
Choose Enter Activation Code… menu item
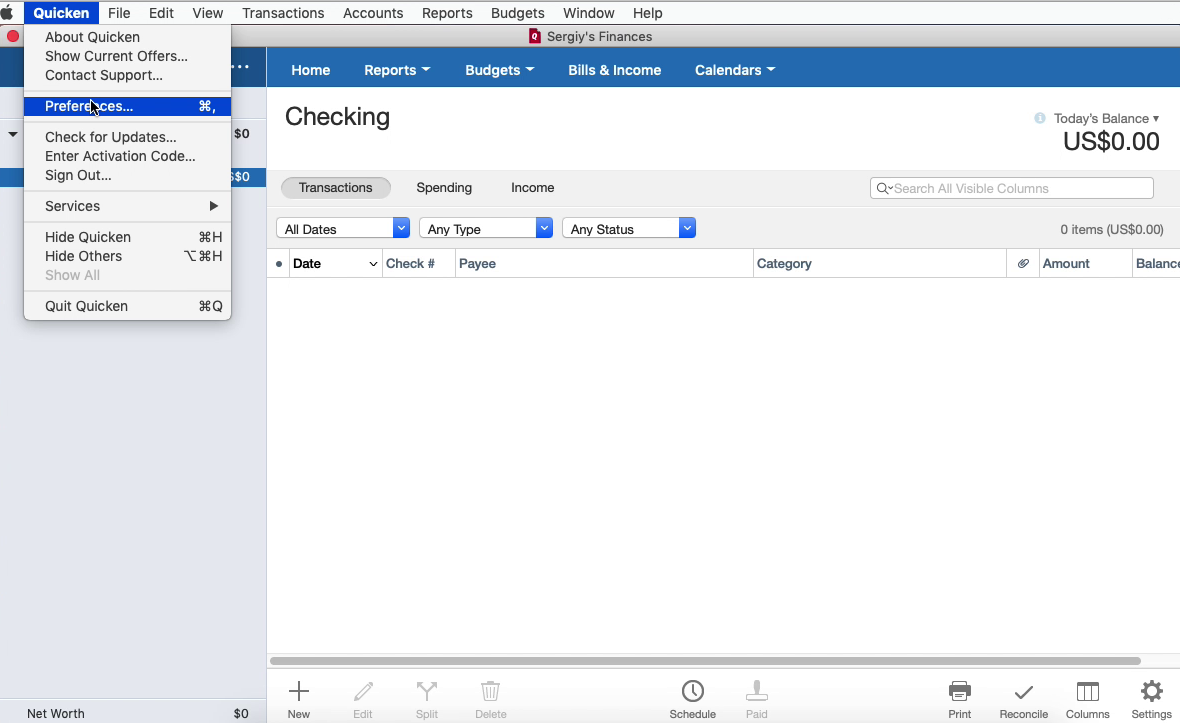click(128, 156)
